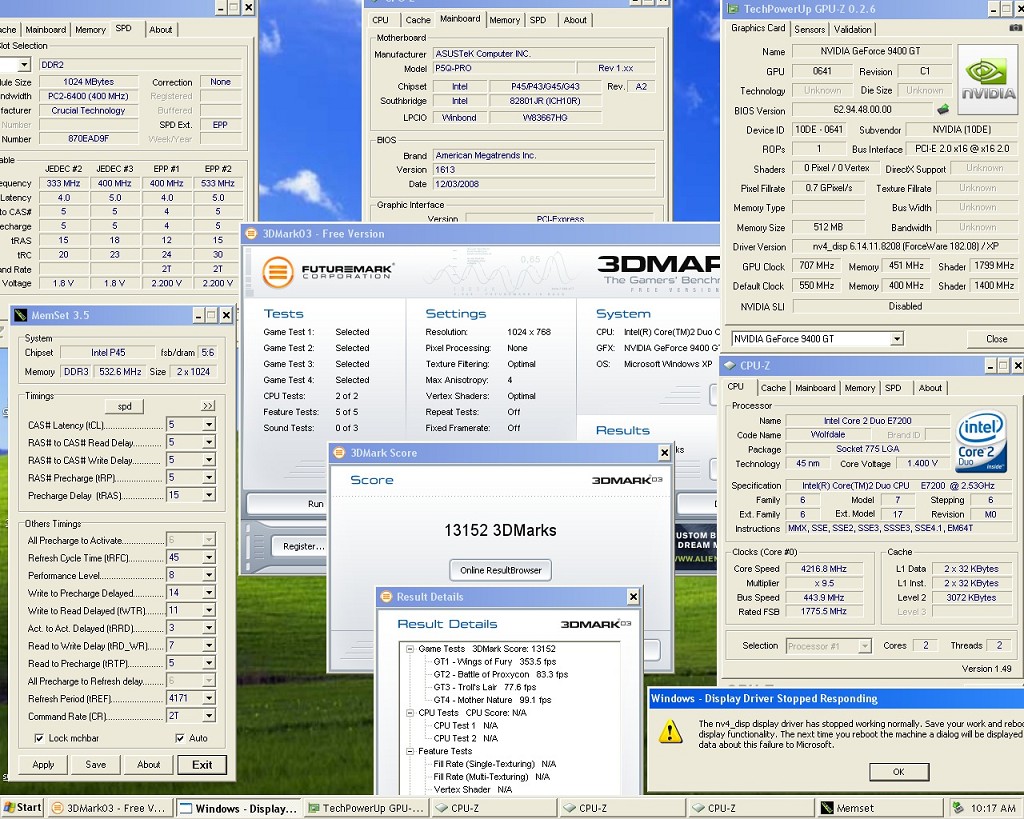Open CAS# Latency (tCL) dropdown
This screenshot has height=819, width=1024.
coord(208,425)
